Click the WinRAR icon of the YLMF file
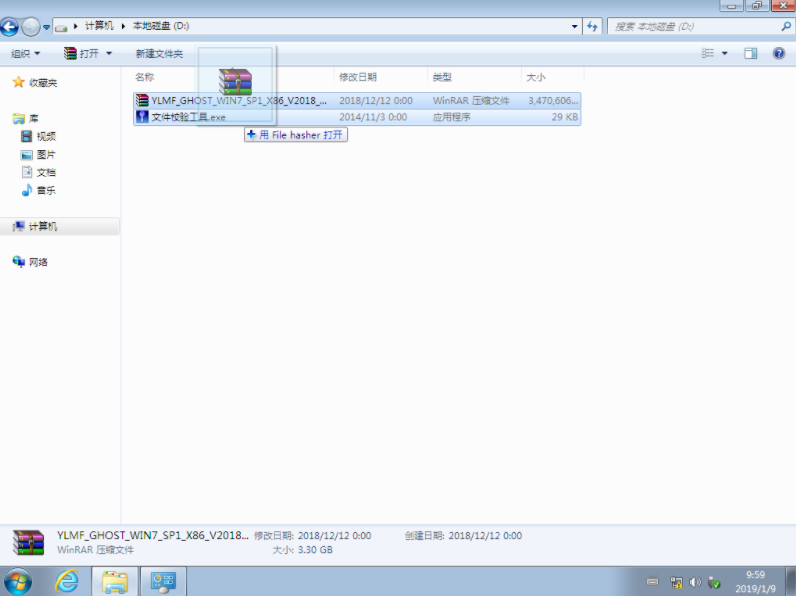The width and height of the screenshot is (796, 596). click(x=142, y=101)
